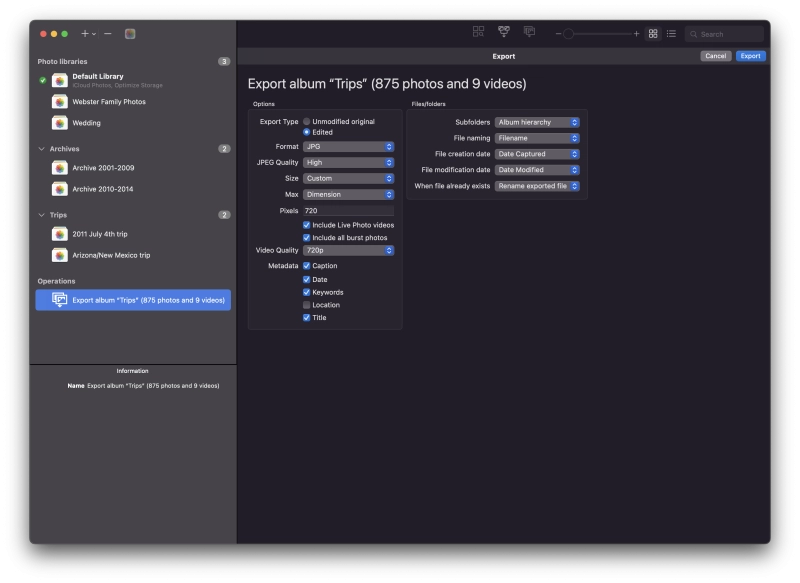The height and width of the screenshot is (583, 800).
Task: Collapse the Archives section
Action: pyautogui.click(x=42, y=149)
